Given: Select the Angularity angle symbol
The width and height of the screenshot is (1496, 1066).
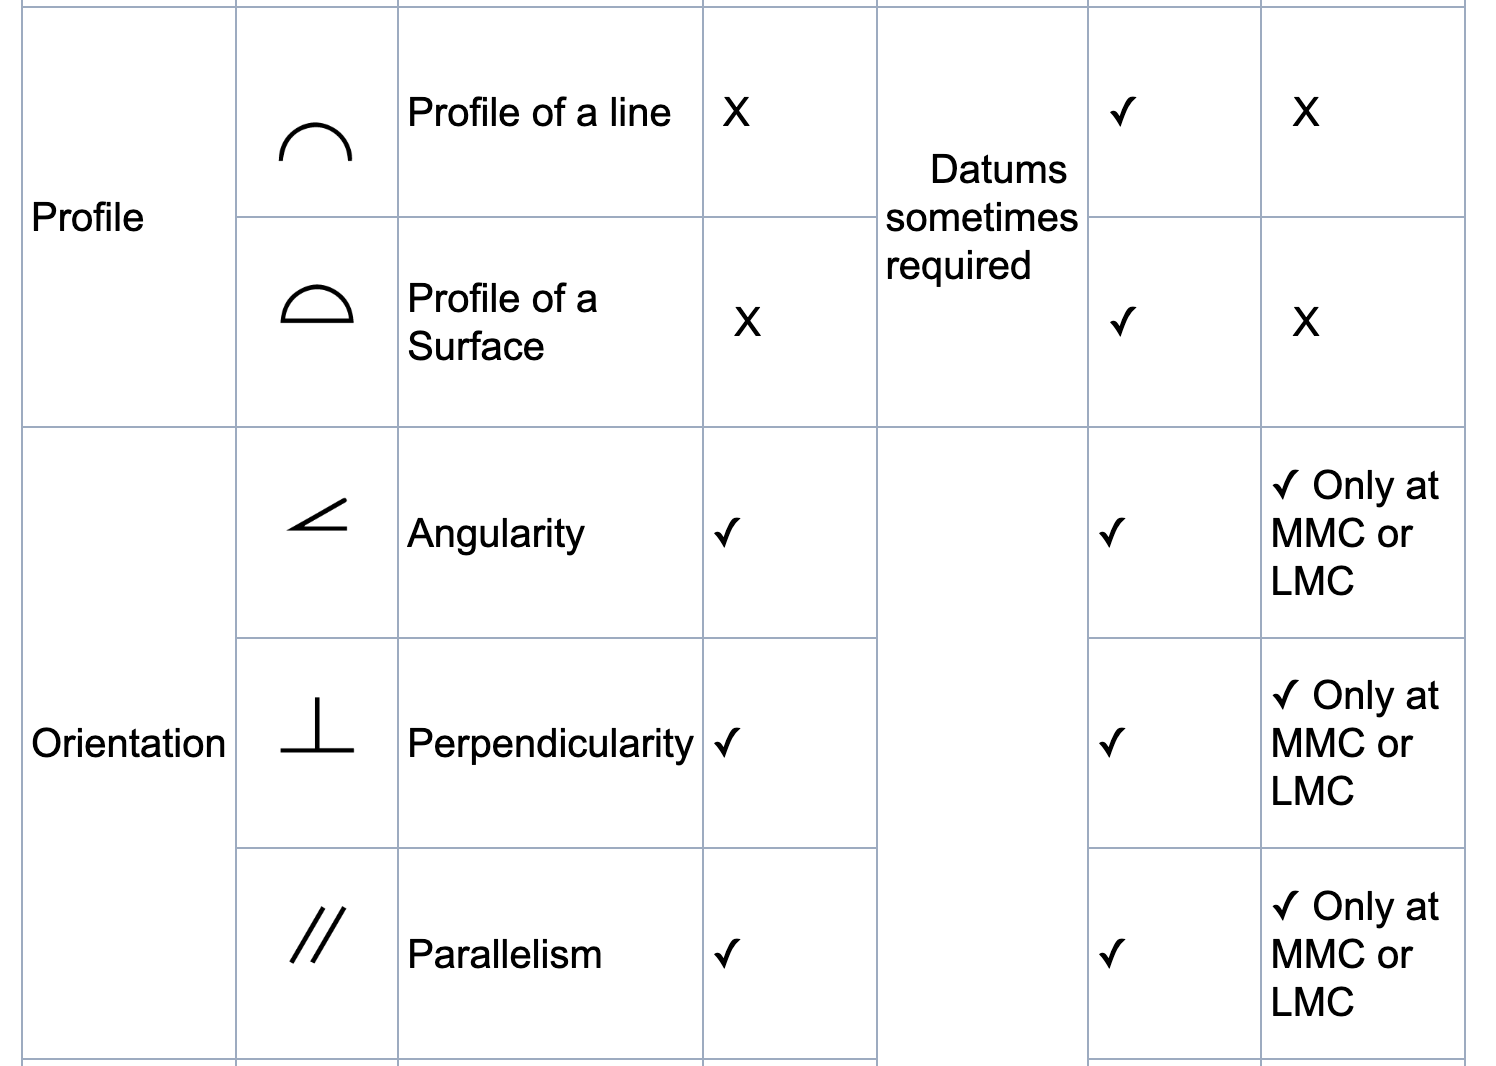Looking at the screenshot, I should (317, 515).
